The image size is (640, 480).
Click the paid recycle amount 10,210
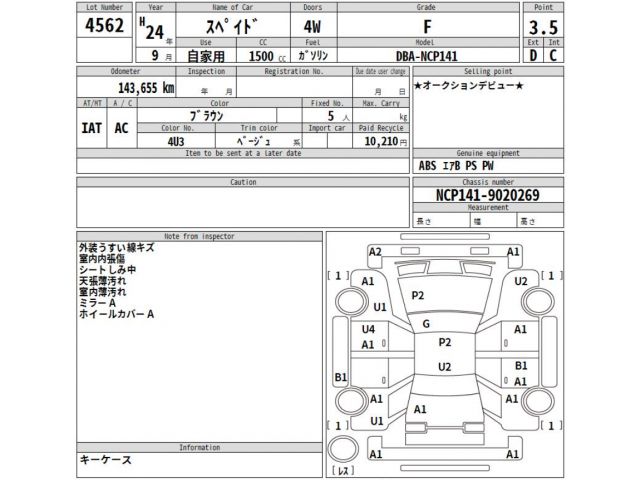point(381,141)
